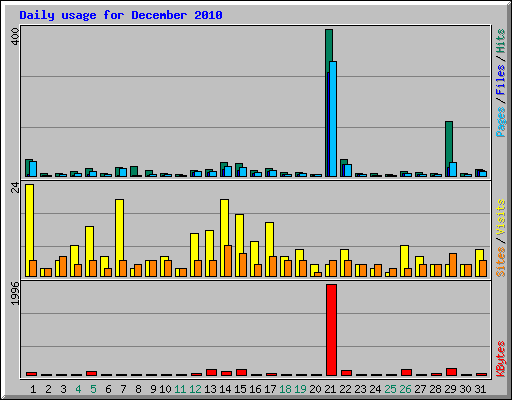Screen dimensions: 512x400
Task: Click the 1996 axis label
Action: pyautogui.click(x=15, y=293)
